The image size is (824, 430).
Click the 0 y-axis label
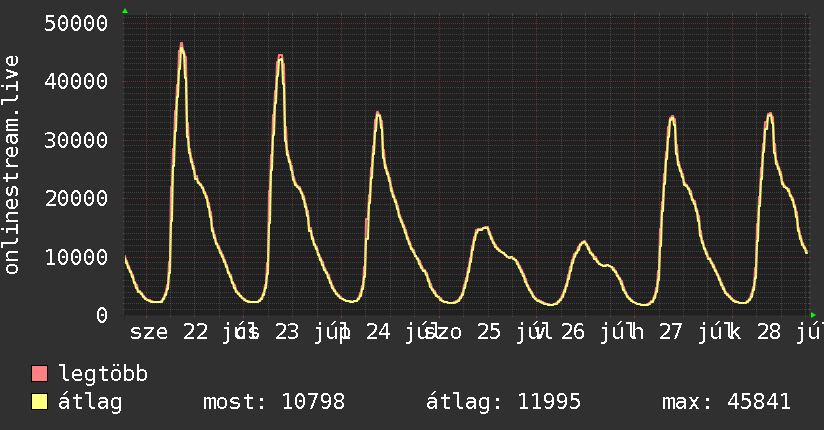(x=102, y=315)
